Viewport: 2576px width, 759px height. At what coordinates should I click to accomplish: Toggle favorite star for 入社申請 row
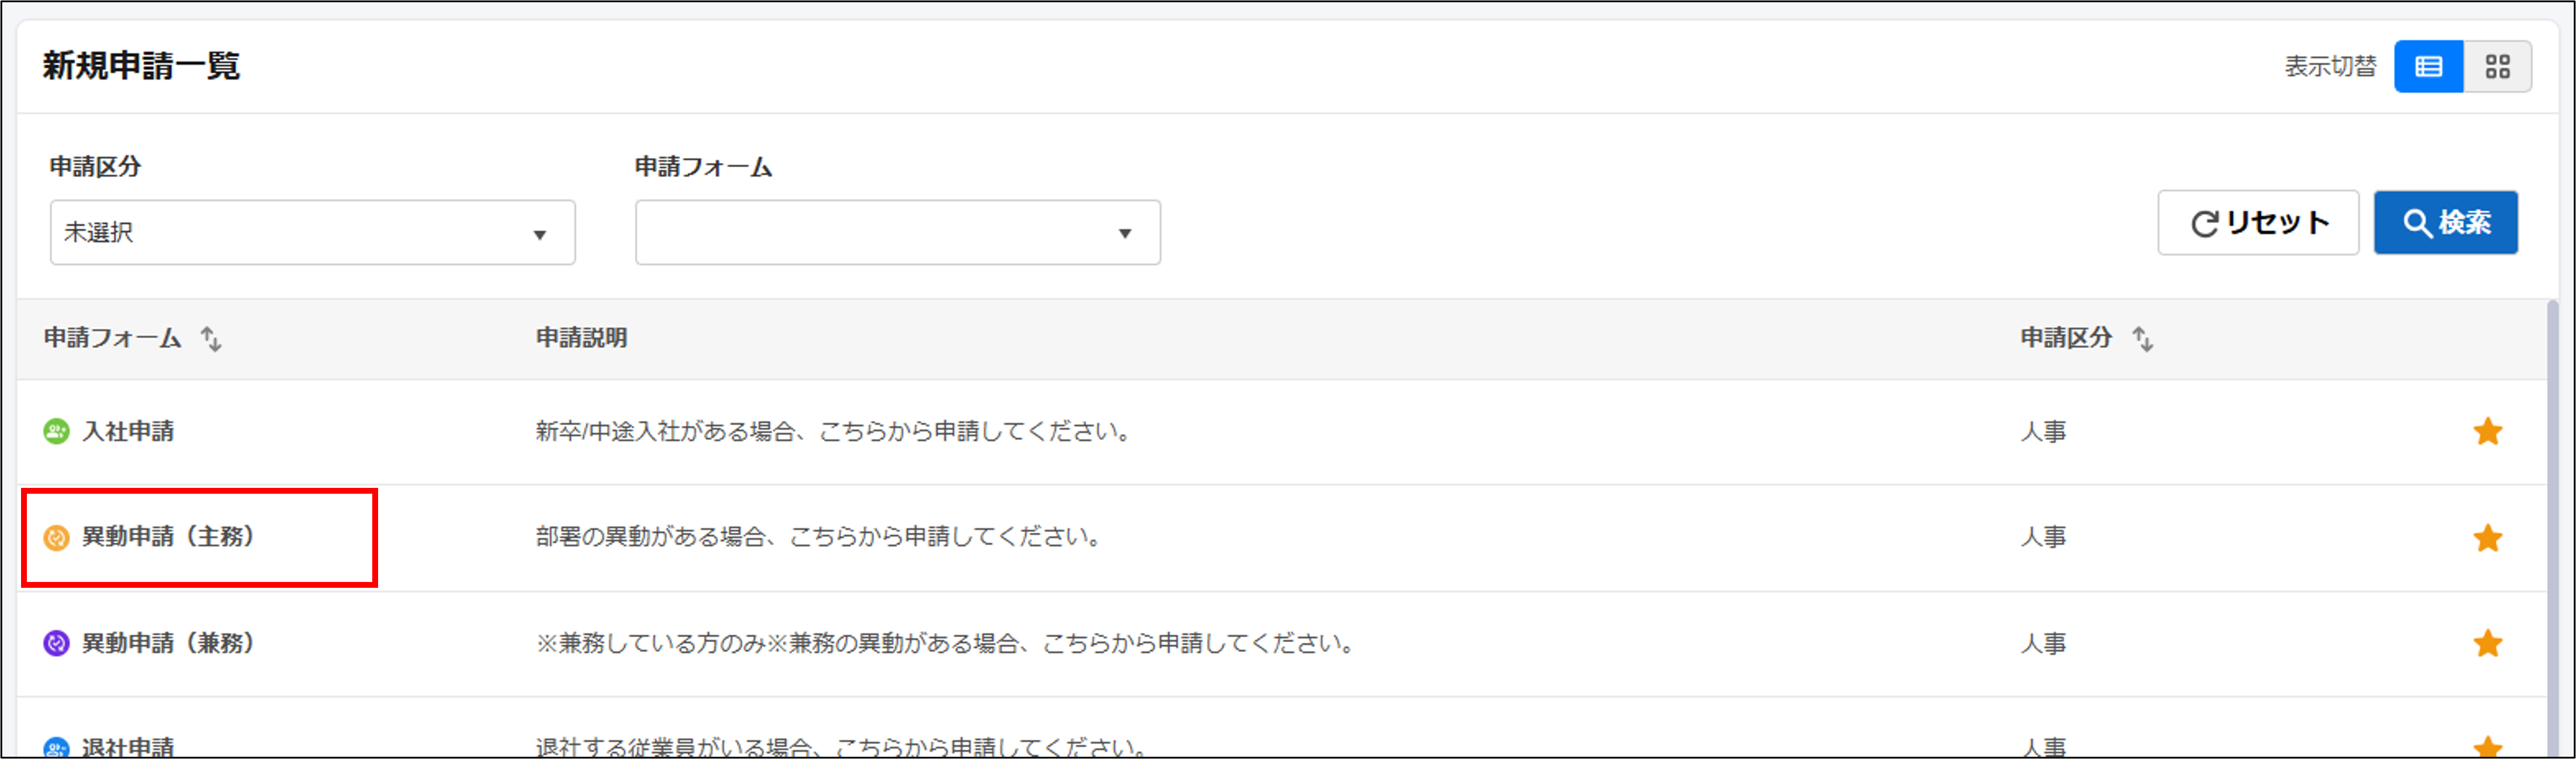tap(2488, 432)
